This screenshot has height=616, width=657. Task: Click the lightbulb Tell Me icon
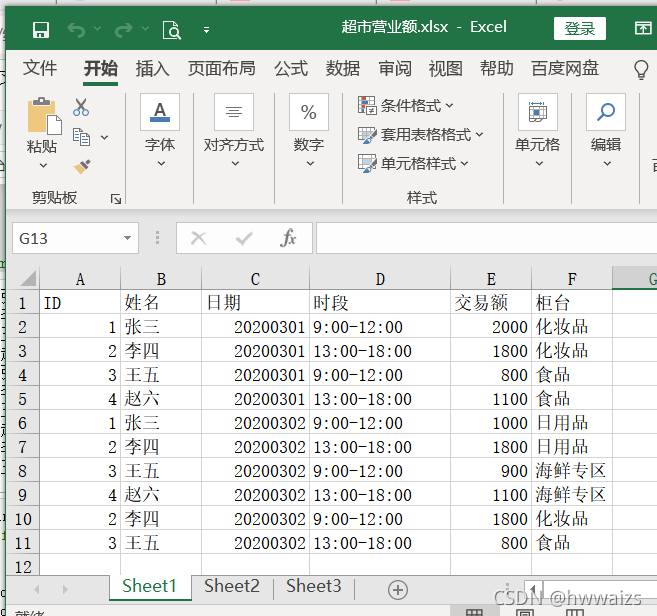click(x=641, y=69)
